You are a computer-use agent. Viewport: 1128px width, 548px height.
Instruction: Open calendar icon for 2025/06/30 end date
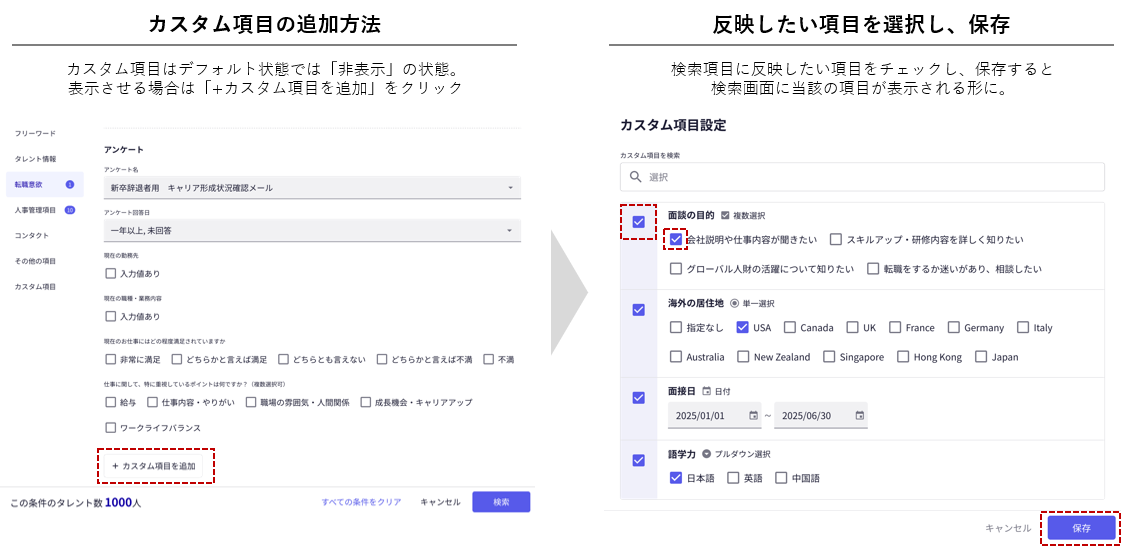click(859, 415)
